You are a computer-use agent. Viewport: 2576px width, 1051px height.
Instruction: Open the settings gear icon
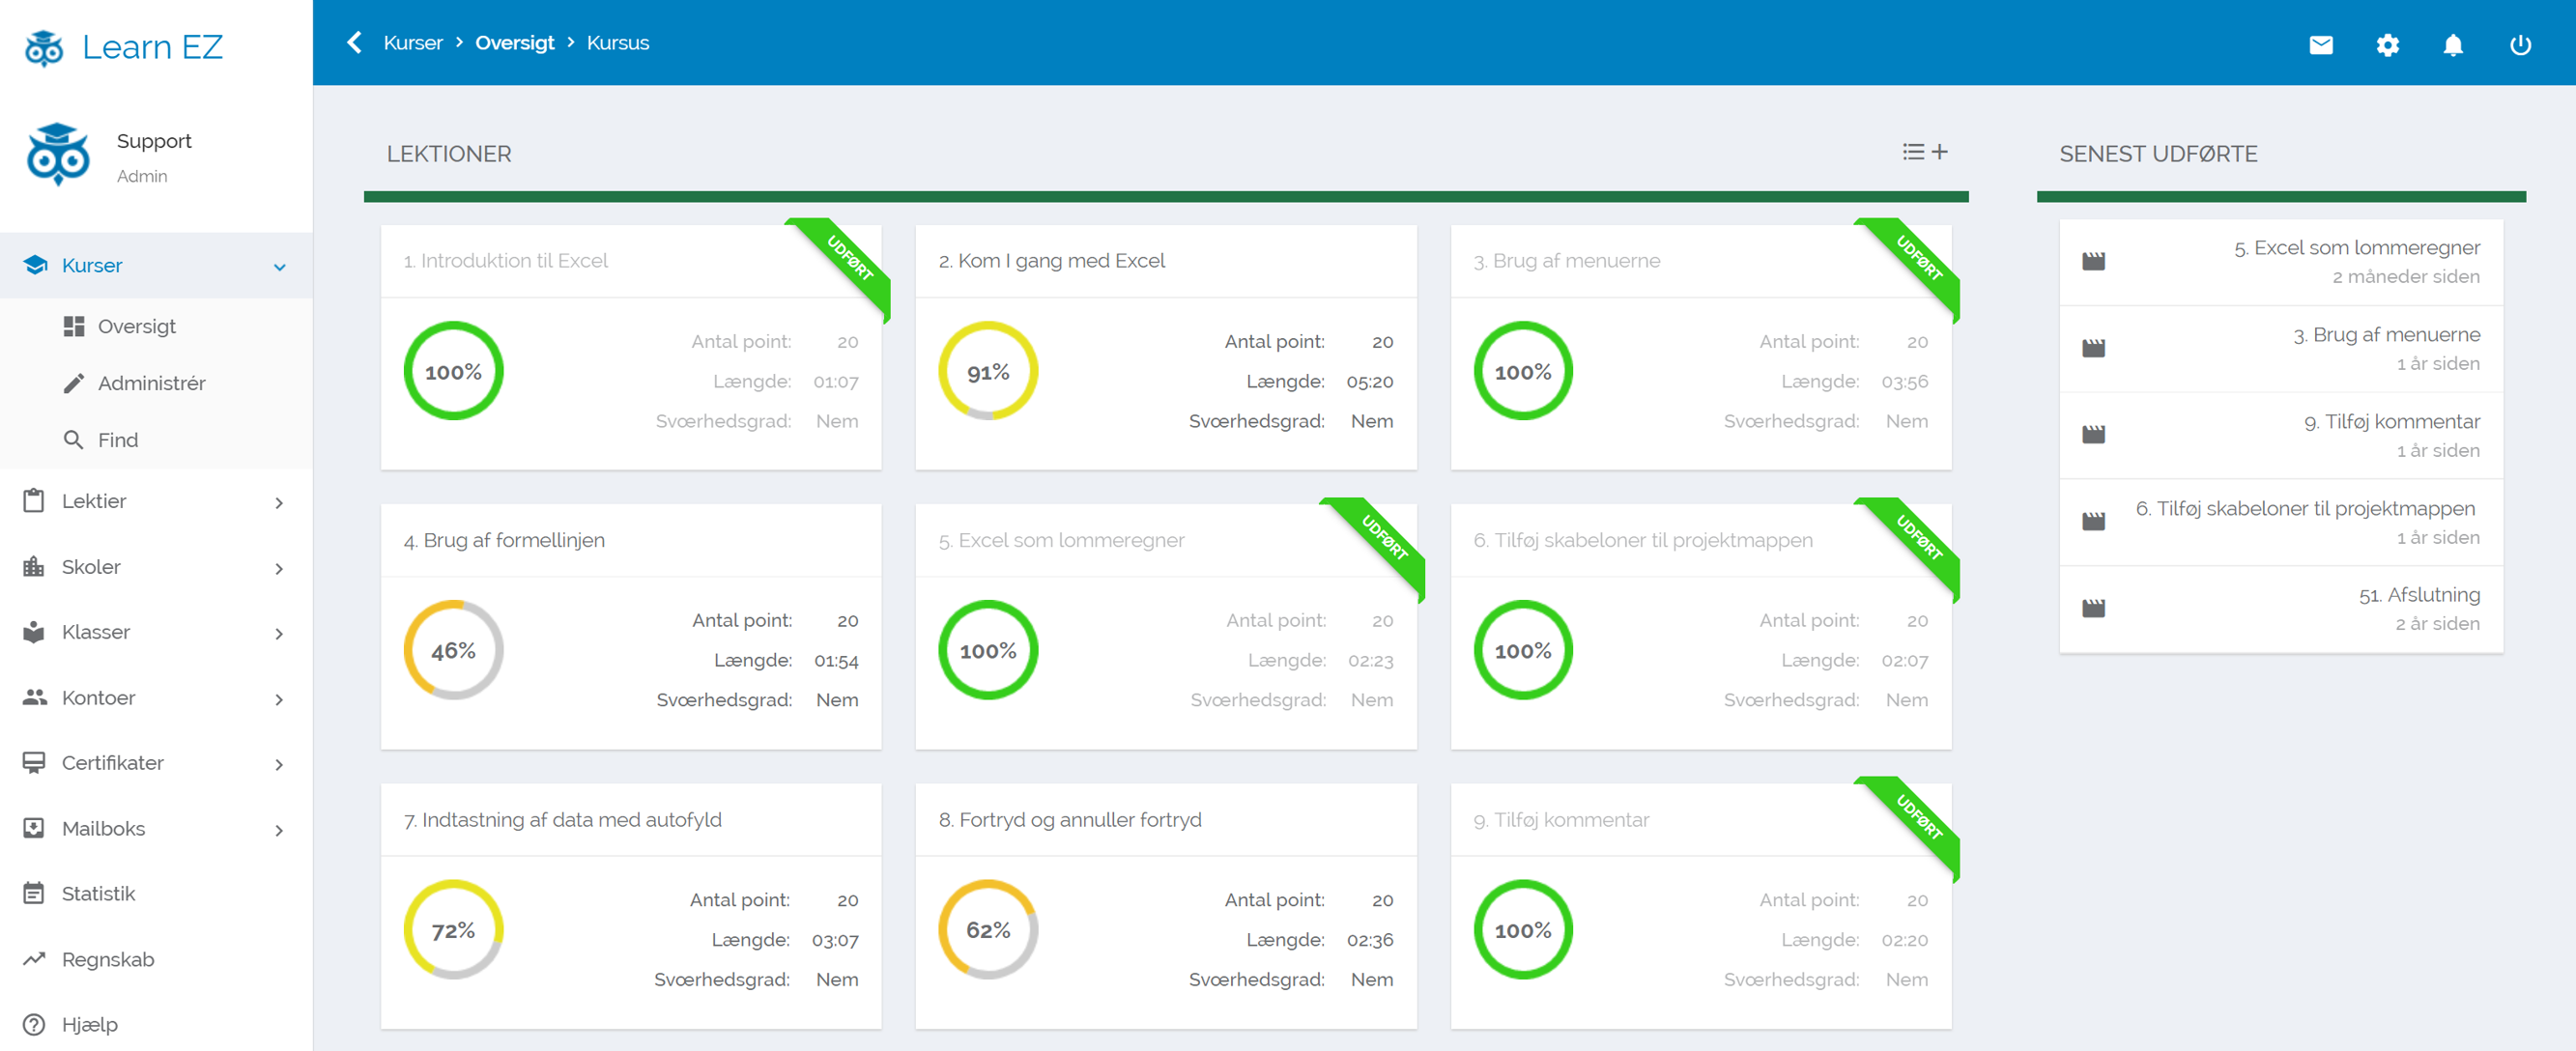[2387, 45]
